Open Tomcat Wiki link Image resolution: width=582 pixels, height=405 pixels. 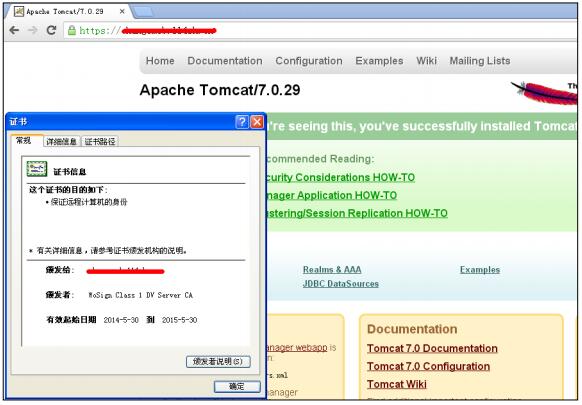[396, 384]
